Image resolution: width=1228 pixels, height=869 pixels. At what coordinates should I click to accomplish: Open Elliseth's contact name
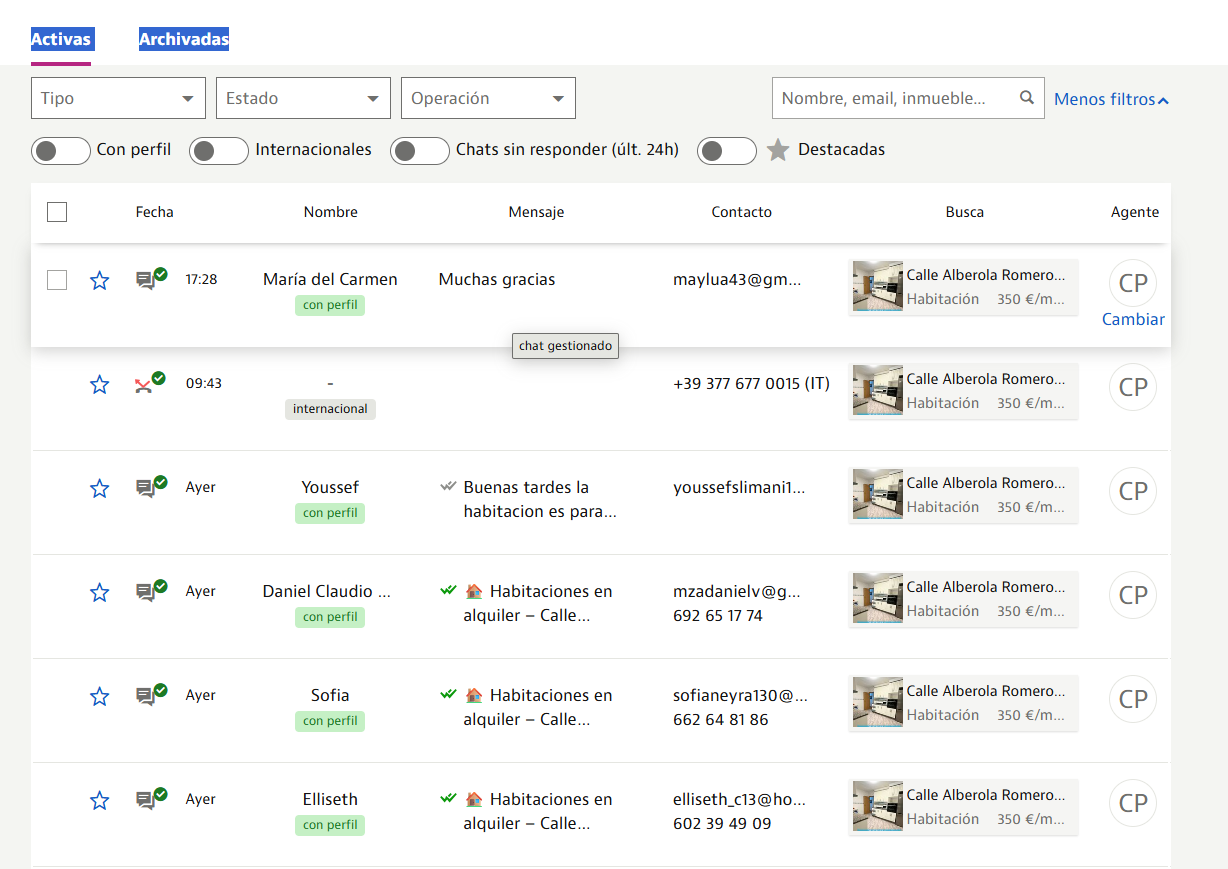pos(330,799)
